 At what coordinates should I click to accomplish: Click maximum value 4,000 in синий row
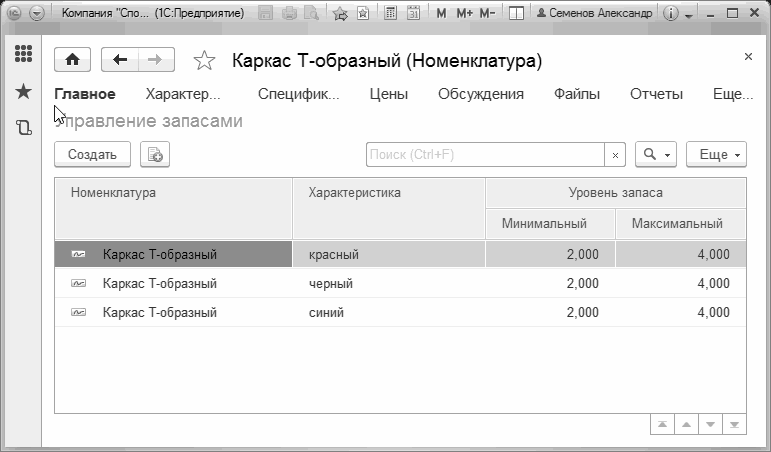[681, 312]
